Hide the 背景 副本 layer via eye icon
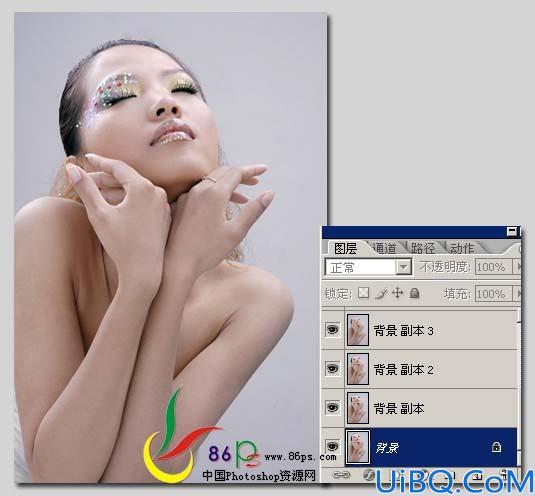This screenshot has width=535, height=496. 333,407
